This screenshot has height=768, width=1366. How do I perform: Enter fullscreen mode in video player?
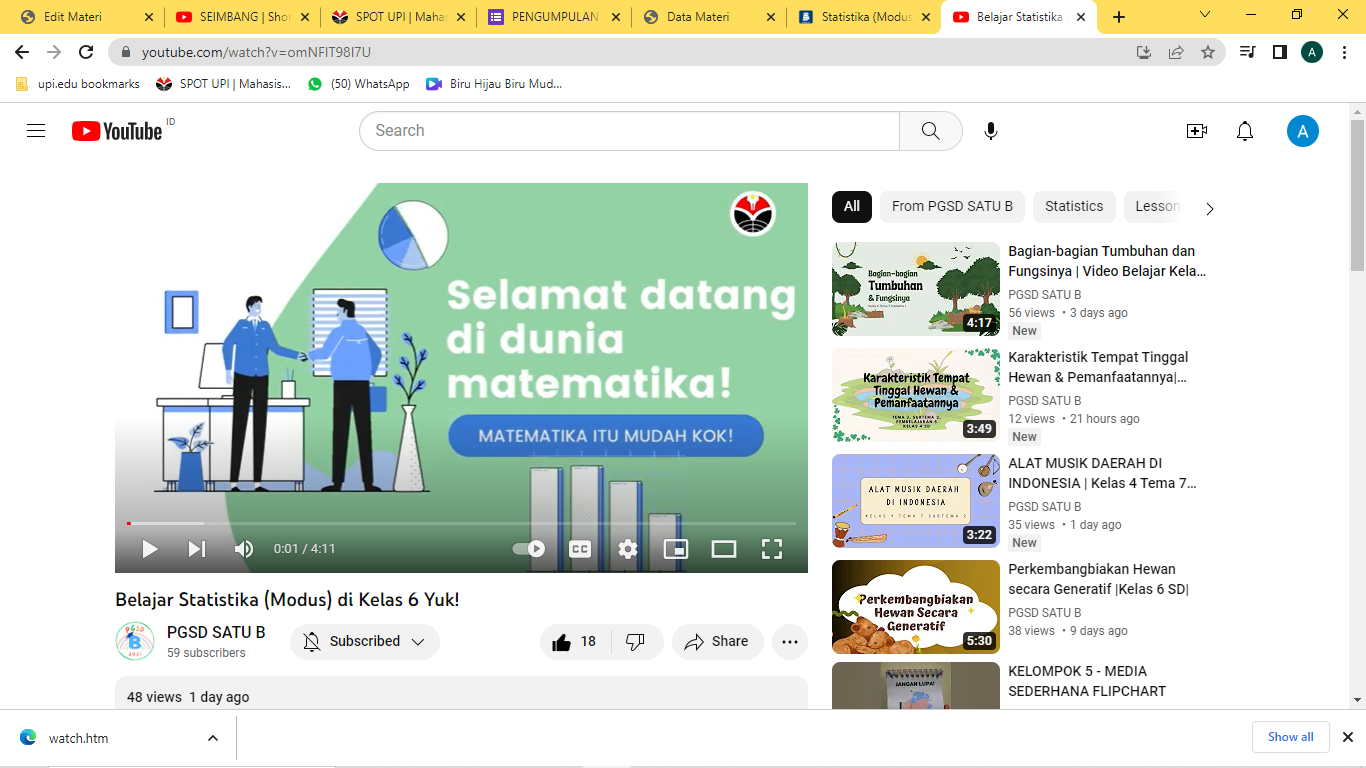pyautogui.click(x=771, y=549)
